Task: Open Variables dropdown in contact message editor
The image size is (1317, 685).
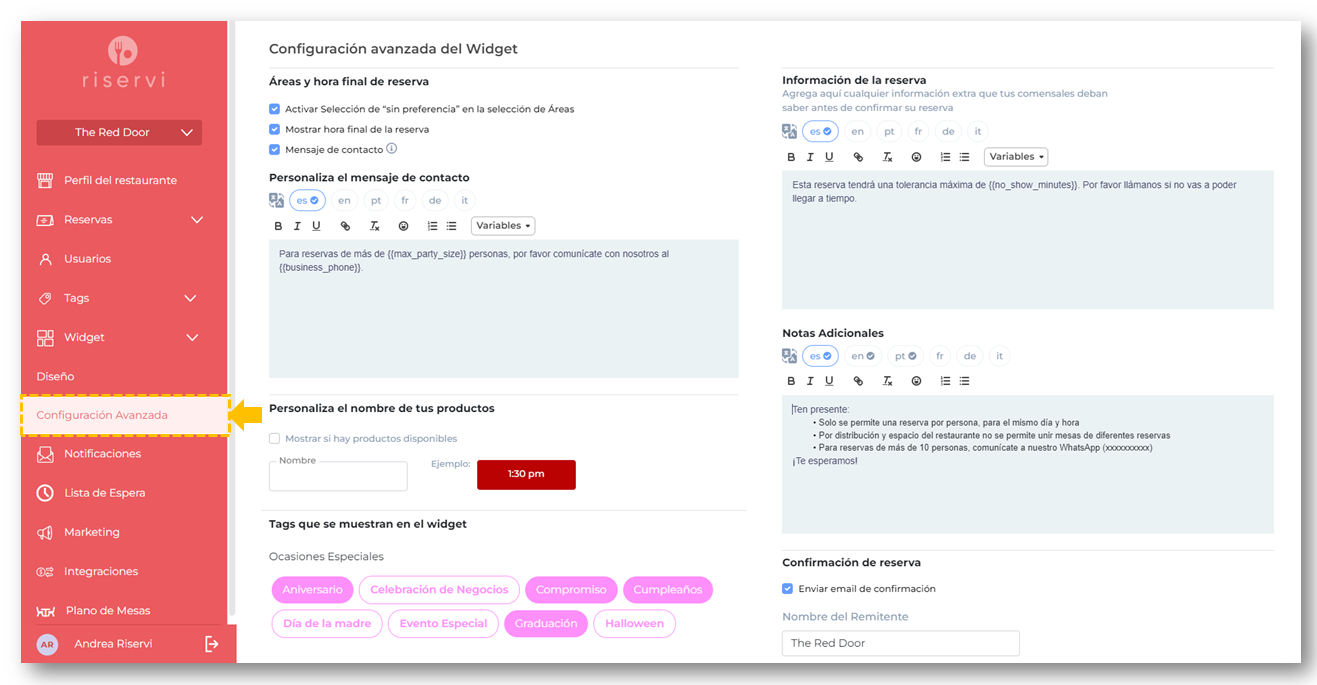Action: click(503, 226)
